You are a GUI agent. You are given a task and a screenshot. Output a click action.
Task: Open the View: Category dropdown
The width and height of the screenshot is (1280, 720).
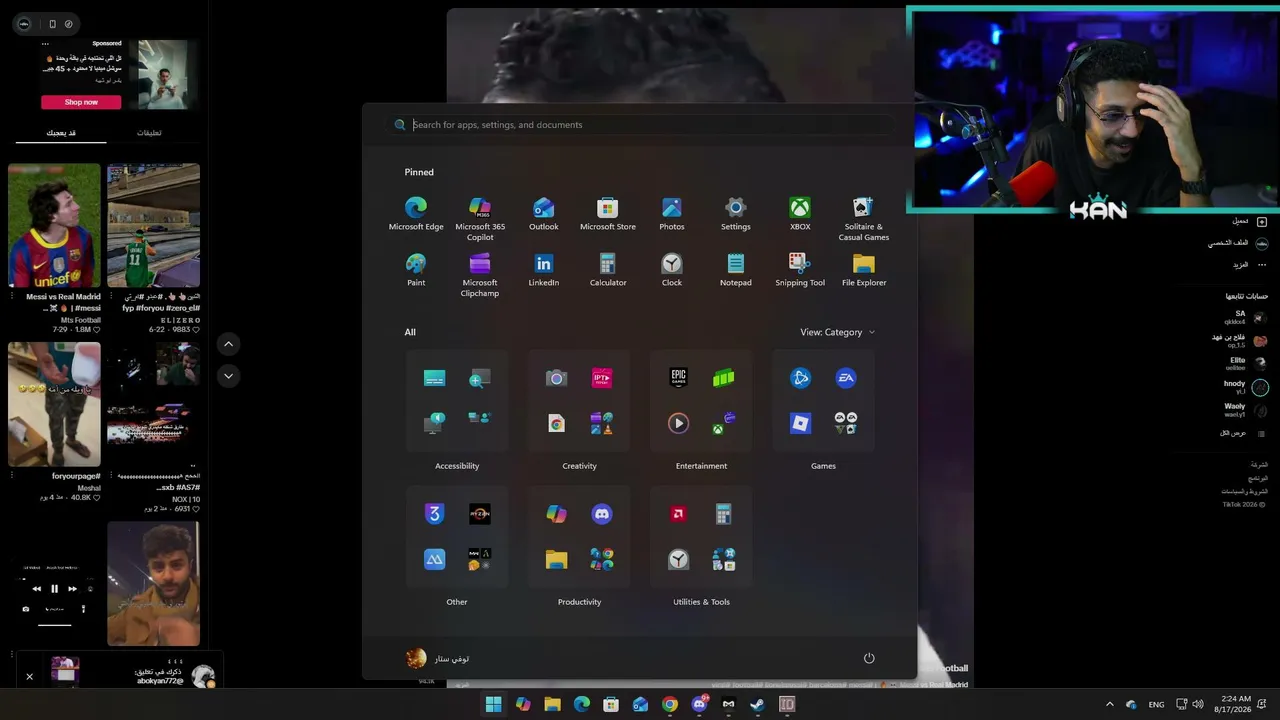coord(837,332)
